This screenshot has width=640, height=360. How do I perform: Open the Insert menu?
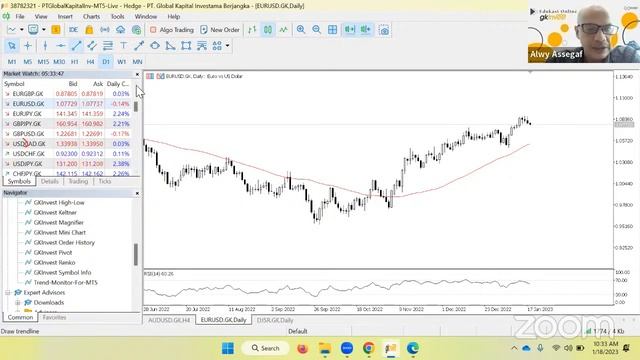(65, 17)
